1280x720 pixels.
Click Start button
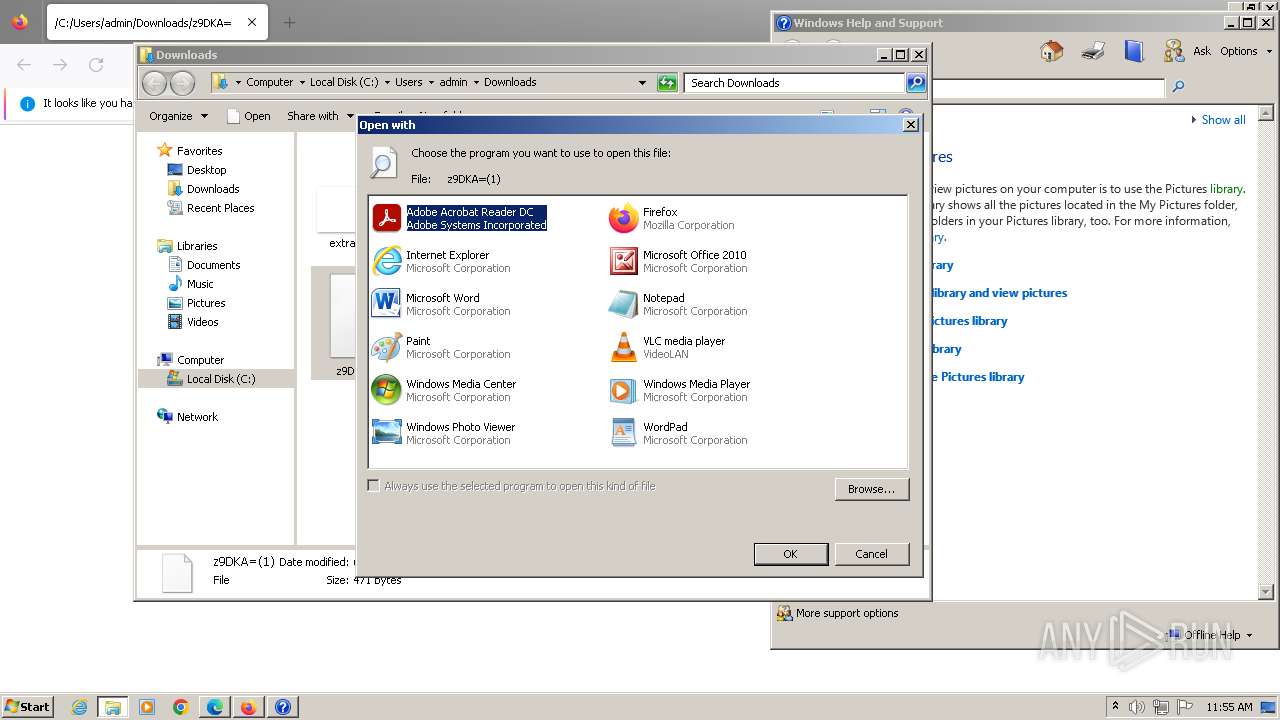27,707
